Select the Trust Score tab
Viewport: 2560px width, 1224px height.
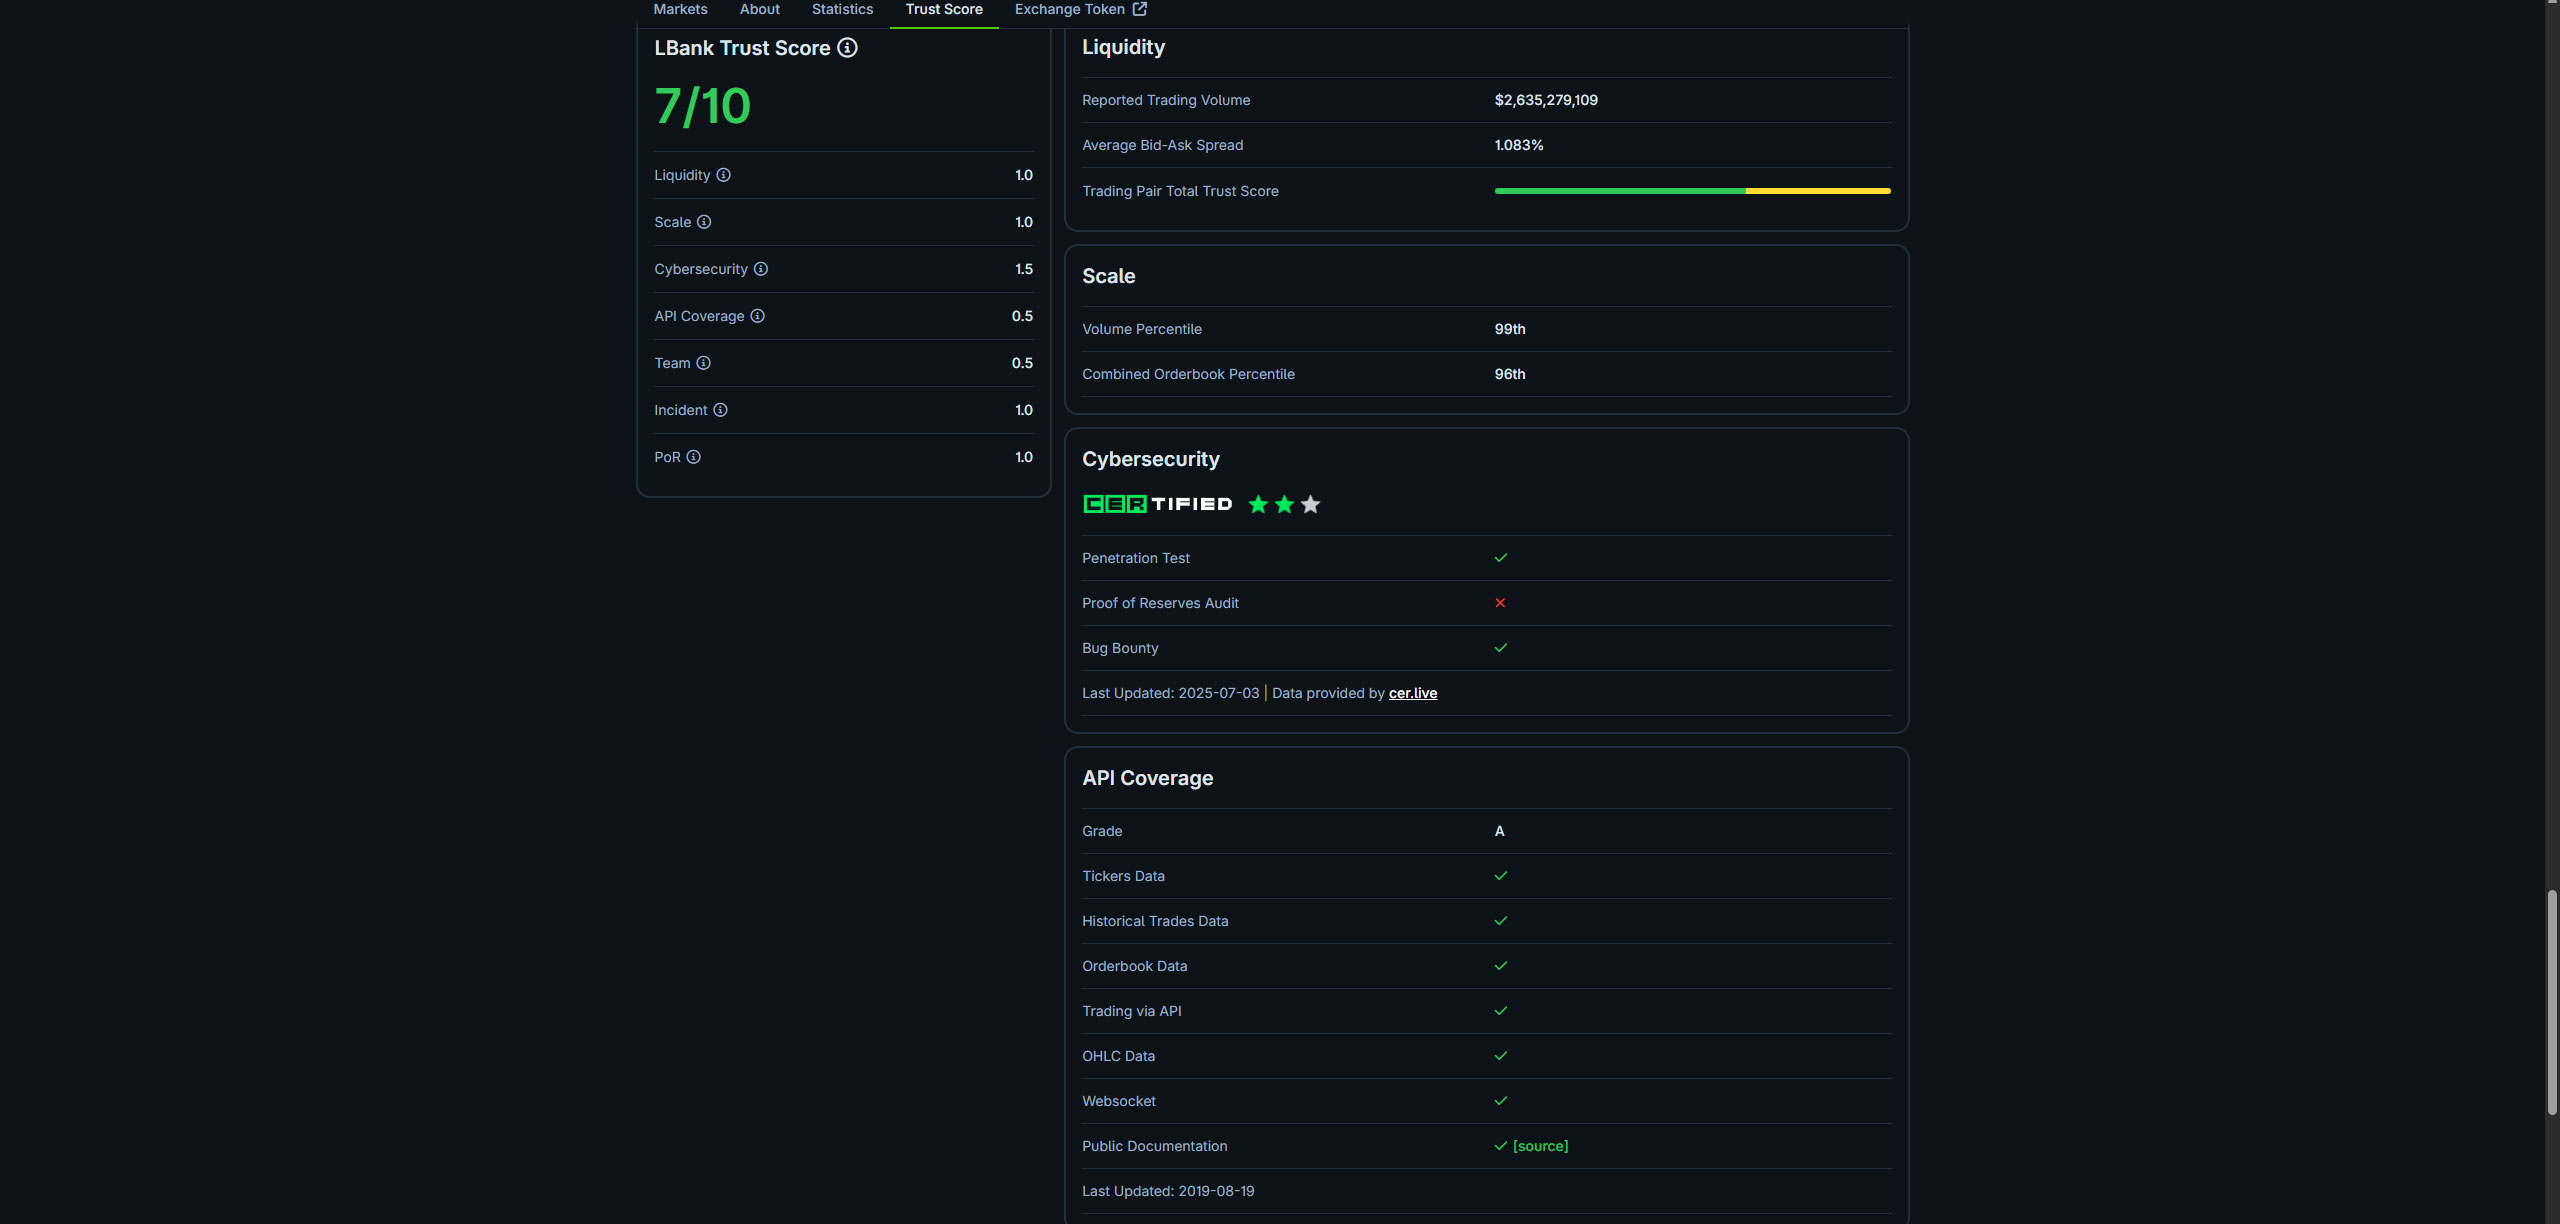944,9
